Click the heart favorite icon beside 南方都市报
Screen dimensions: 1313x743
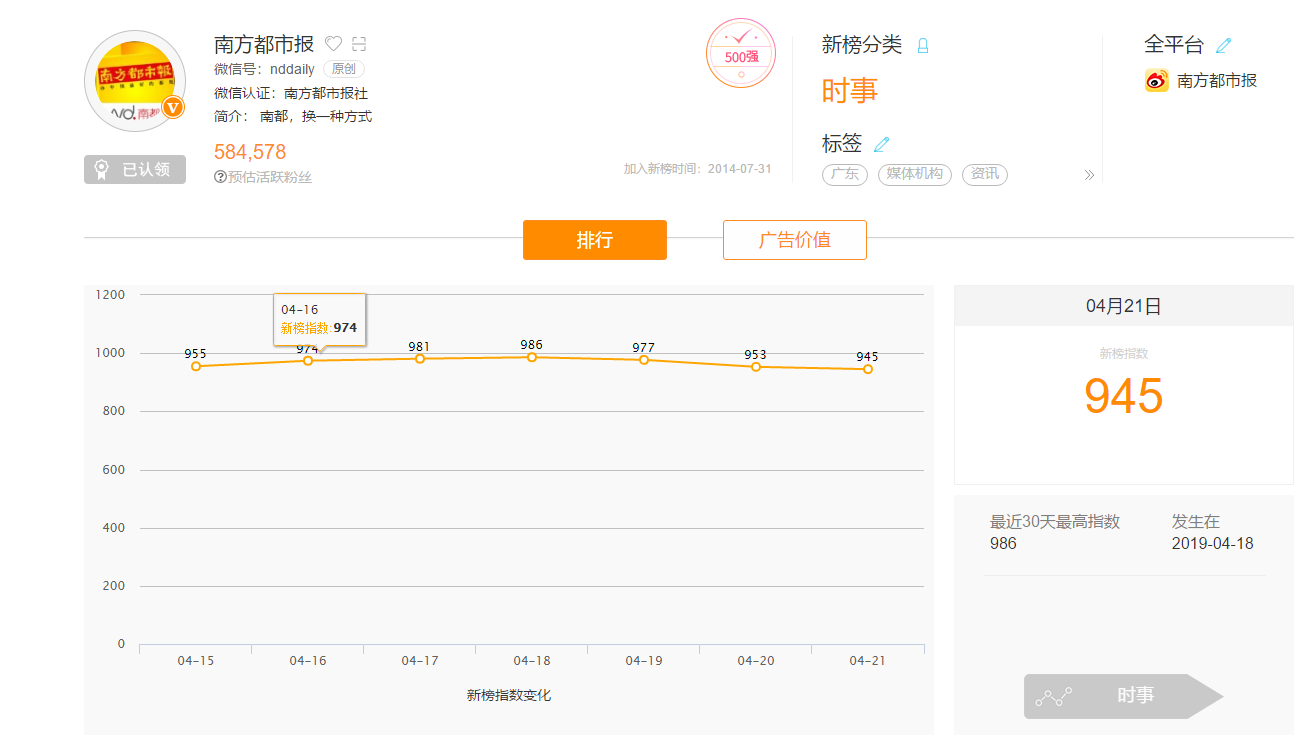tap(334, 44)
